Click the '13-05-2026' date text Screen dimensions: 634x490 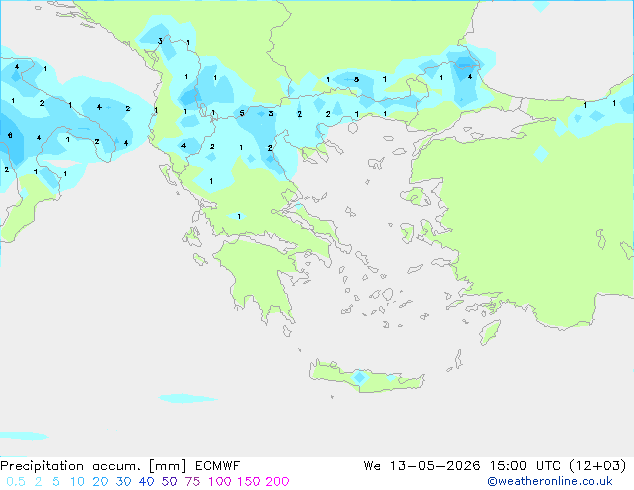[435, 466]
